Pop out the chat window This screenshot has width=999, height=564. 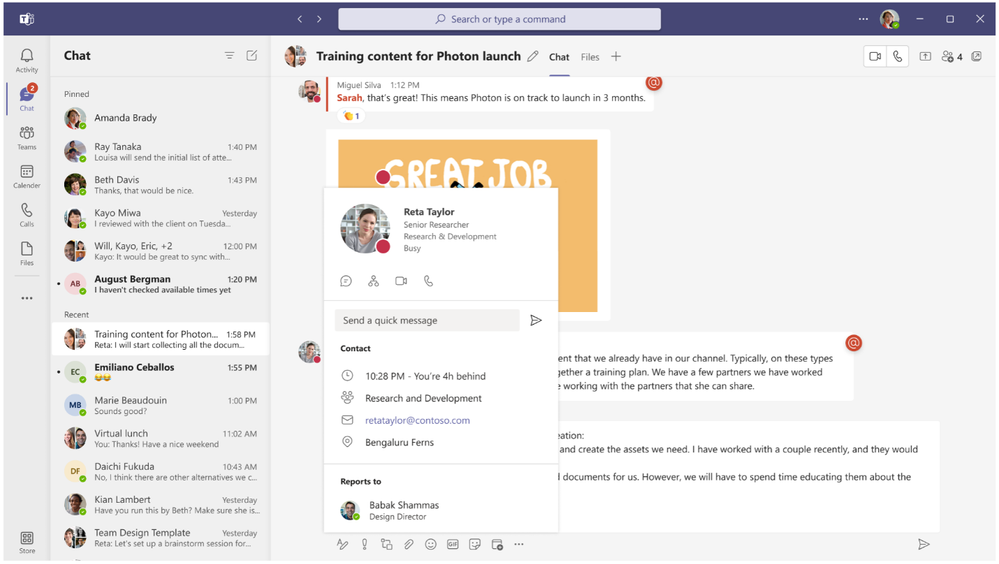[x=976, y=56]
